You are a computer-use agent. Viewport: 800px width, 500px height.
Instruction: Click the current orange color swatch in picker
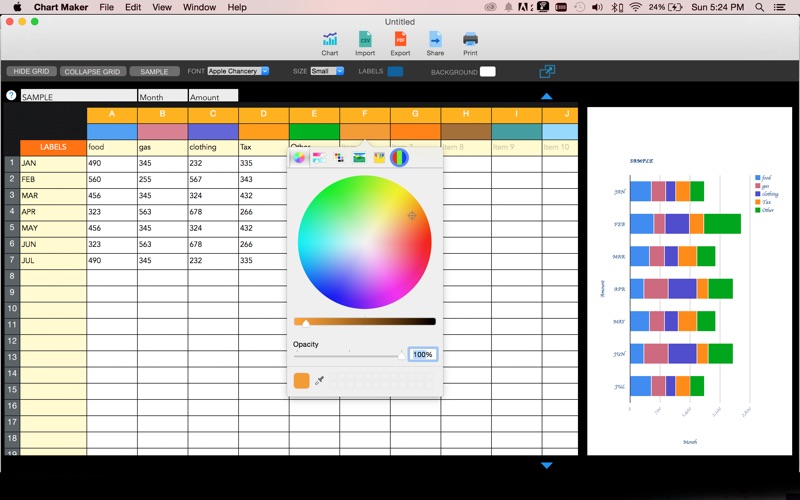pos(302,381)
